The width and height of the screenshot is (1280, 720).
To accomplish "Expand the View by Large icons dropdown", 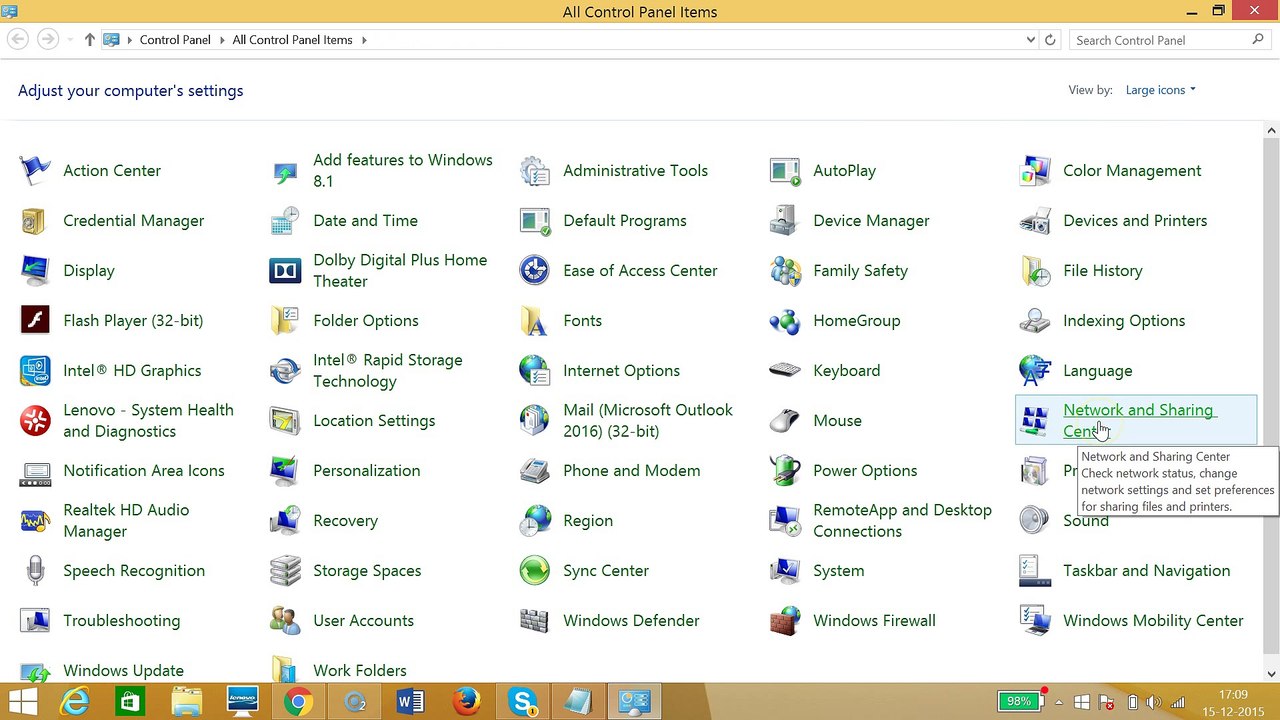I will pos(1160,90).
